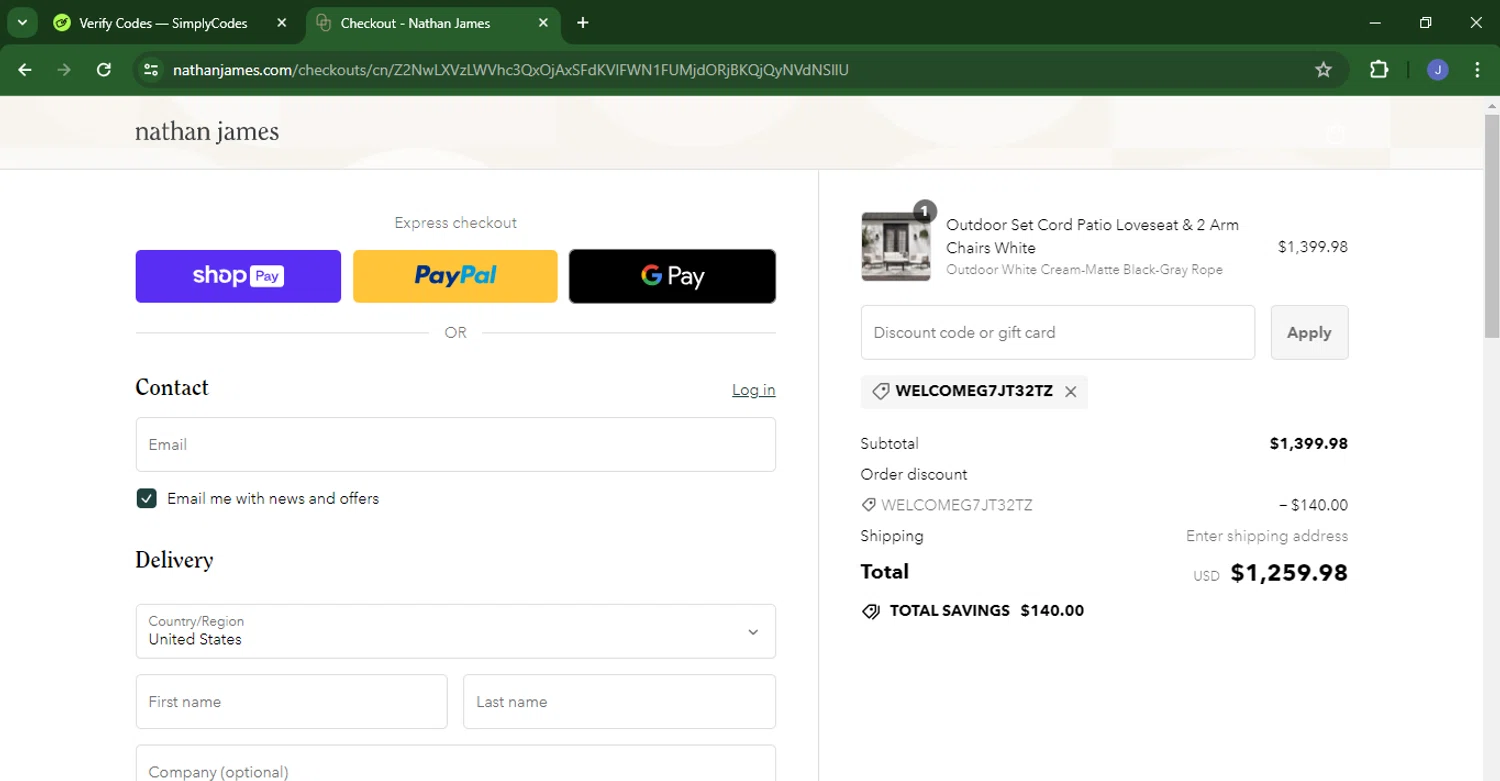The height and width of the screenshot is (781, 1500).
Task: Click the First name field
Action: [x=291, y=701]
